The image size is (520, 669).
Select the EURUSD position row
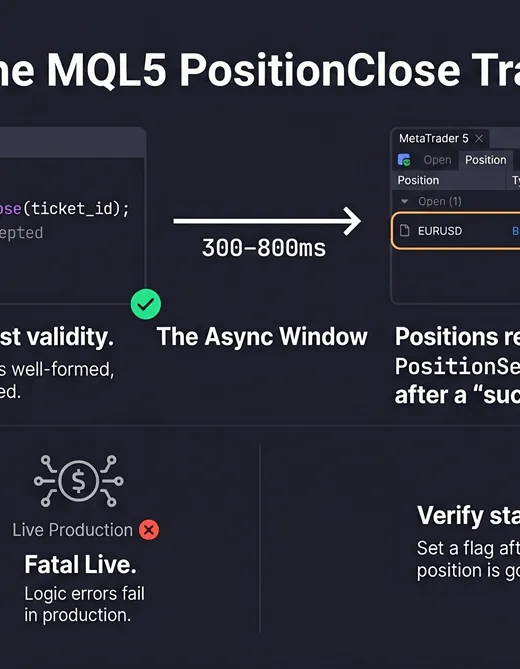coord(456,231)
